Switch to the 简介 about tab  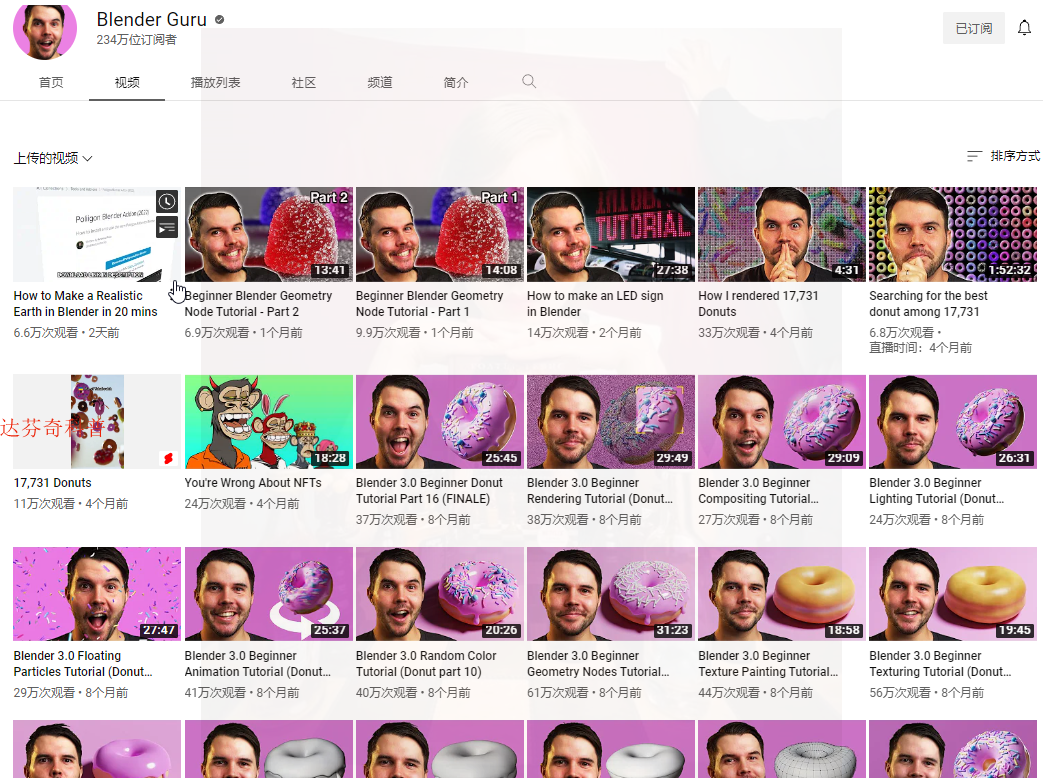[456, 82]
